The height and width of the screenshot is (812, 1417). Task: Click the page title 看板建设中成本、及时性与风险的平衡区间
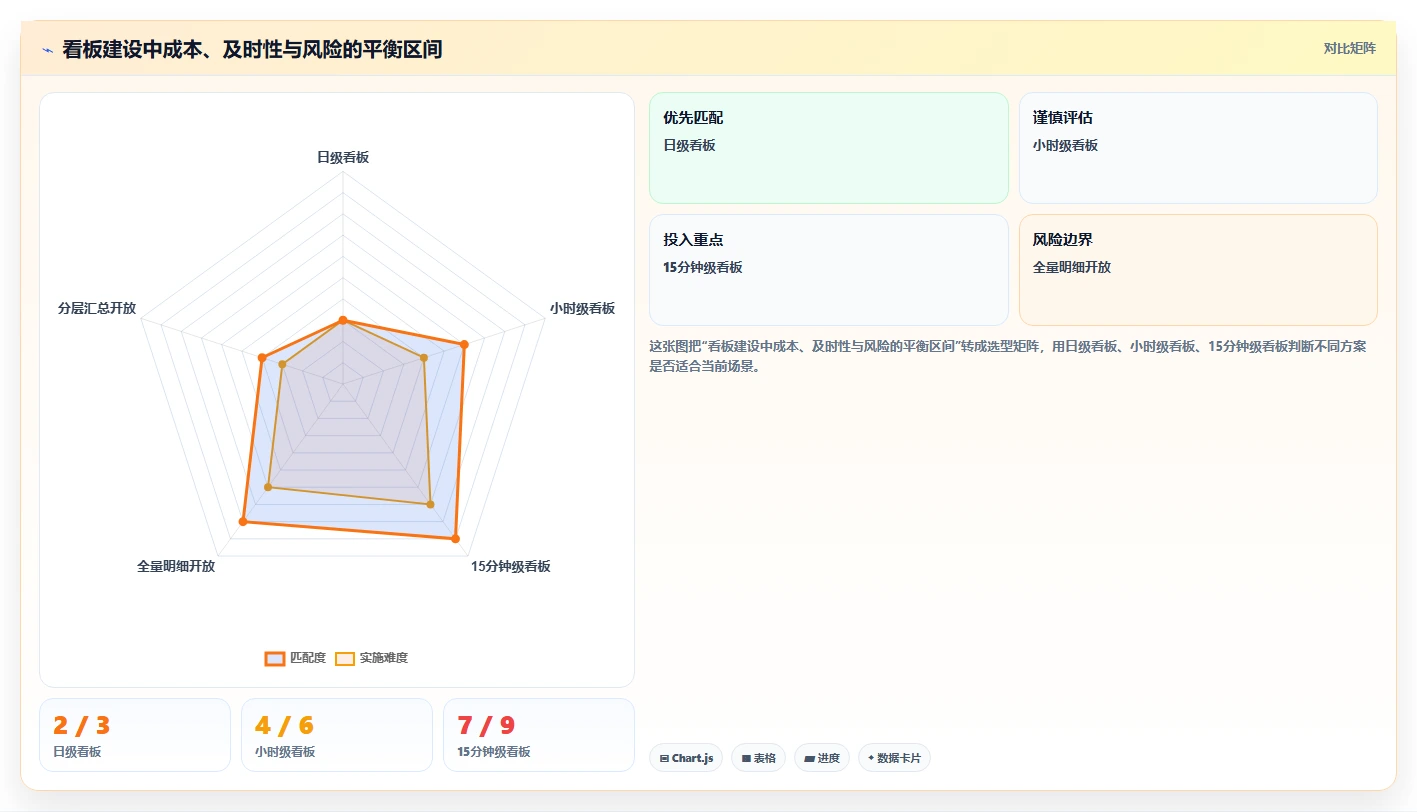(253, 50)
